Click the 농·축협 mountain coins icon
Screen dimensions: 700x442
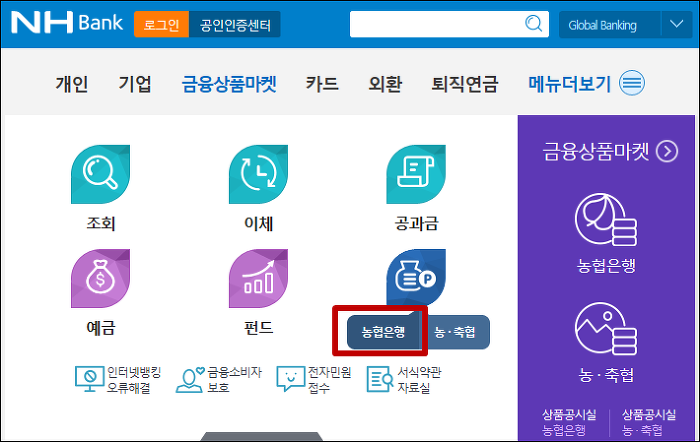click(x=606, y=329)
